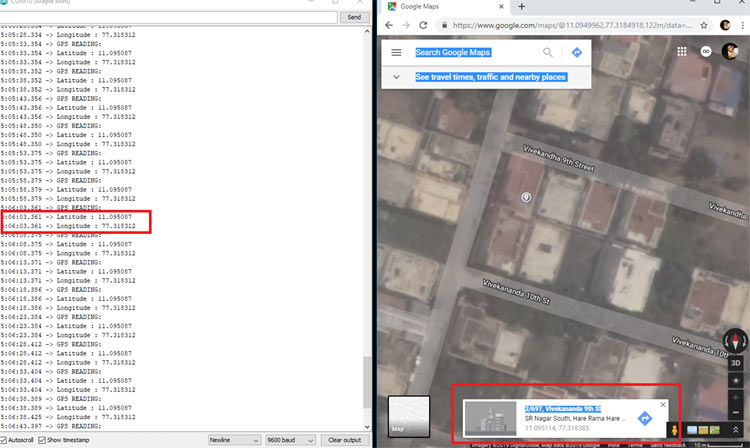The width and height of the screenshot is (750, 448).
Task: Toggle the Show timestamp checkbox
Action: click(x=42, y=440)
